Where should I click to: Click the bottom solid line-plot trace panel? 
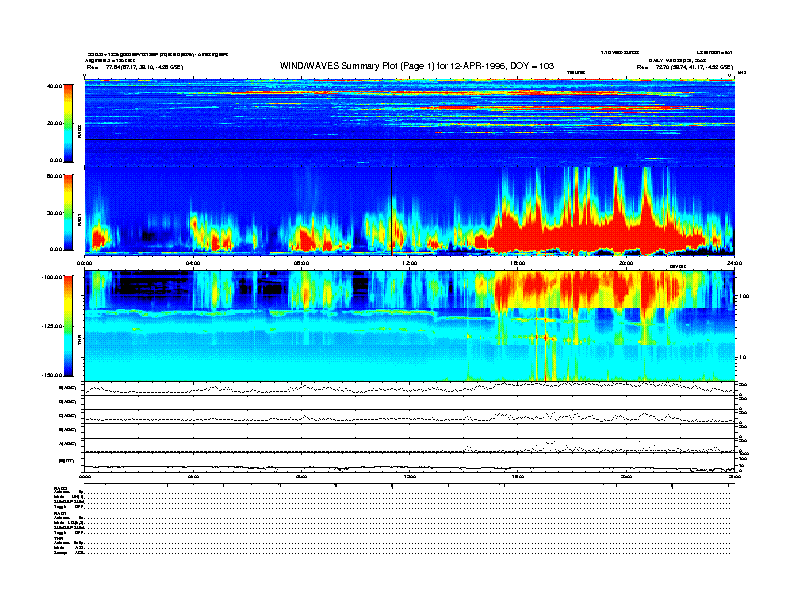tap(410, 462)
